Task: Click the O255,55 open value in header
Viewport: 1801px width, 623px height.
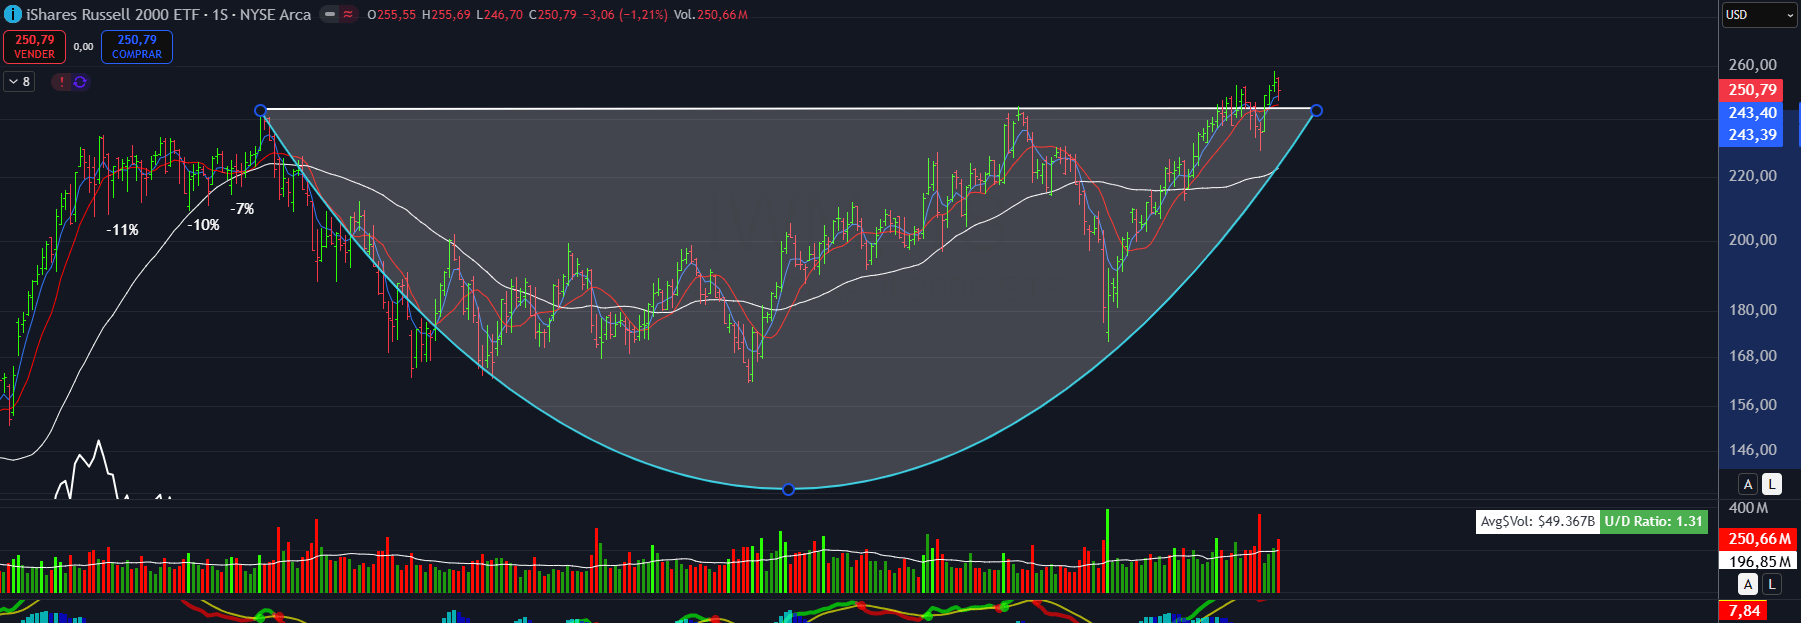Action: [391, 15]
